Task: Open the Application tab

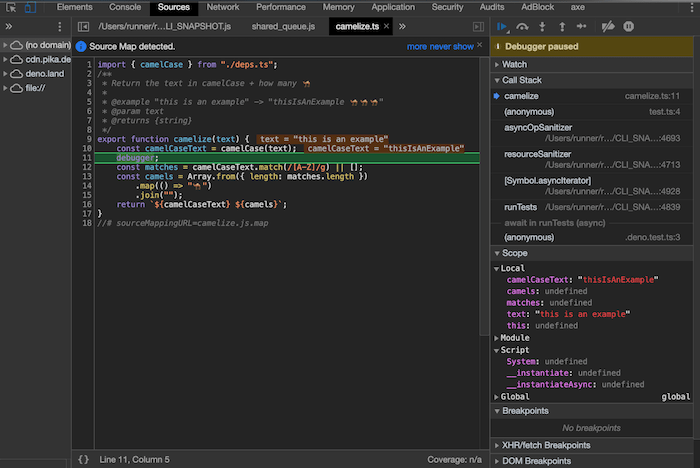Action: (x=393, y=7)
